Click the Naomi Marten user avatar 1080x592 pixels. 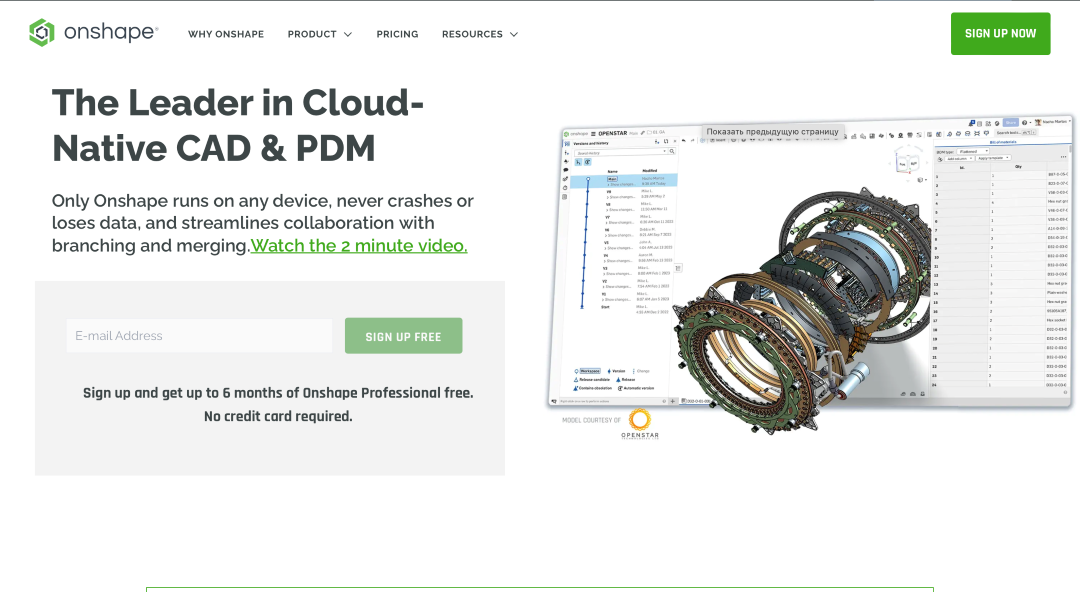pyautogui.click(x=1038, y=122)
